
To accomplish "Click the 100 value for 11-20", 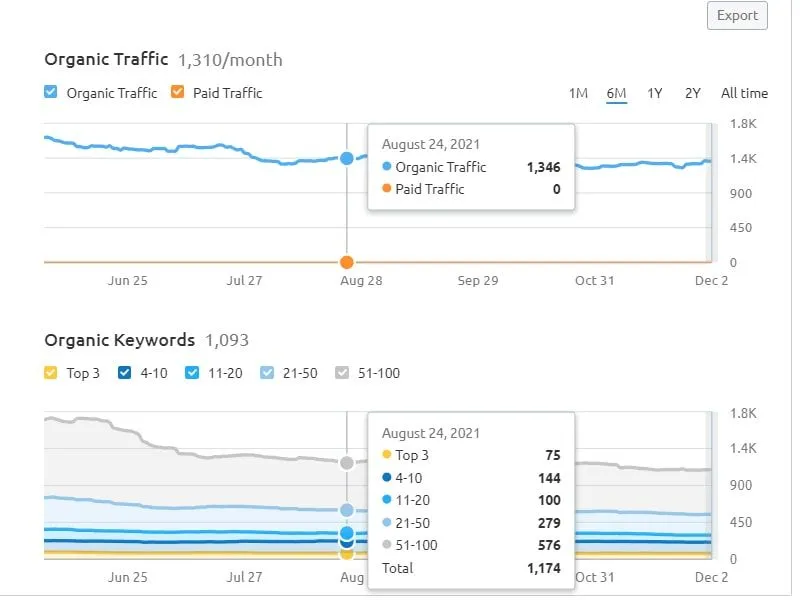I will 549,501.
